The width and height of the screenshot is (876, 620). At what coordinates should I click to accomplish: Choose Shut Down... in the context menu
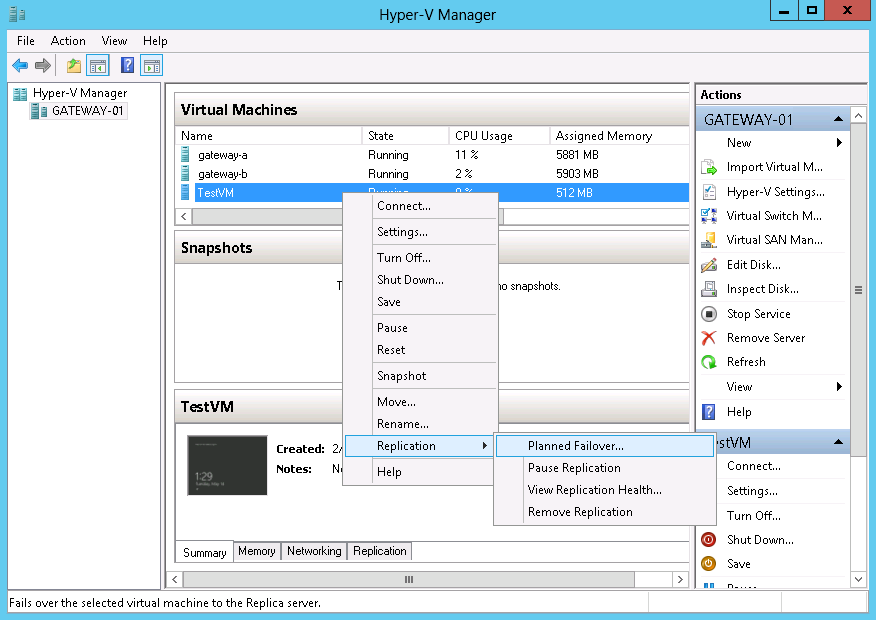coord(421,280)
